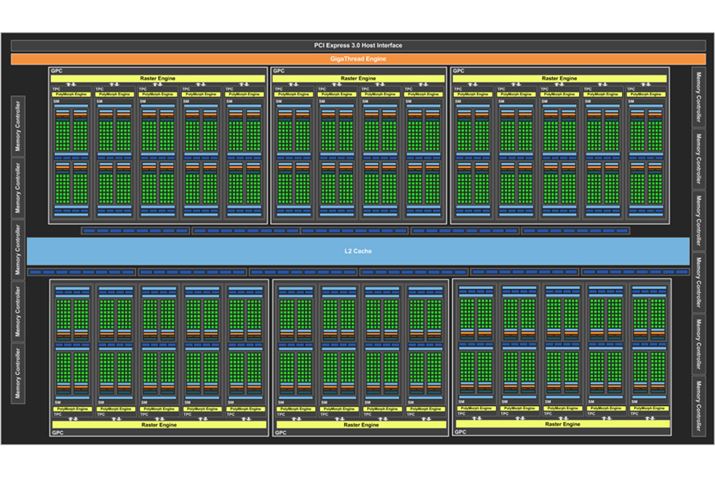715x477 pixels.
Task: Click the PCI Express 3.0 Host Interface bar
Action: click(357, 46)
